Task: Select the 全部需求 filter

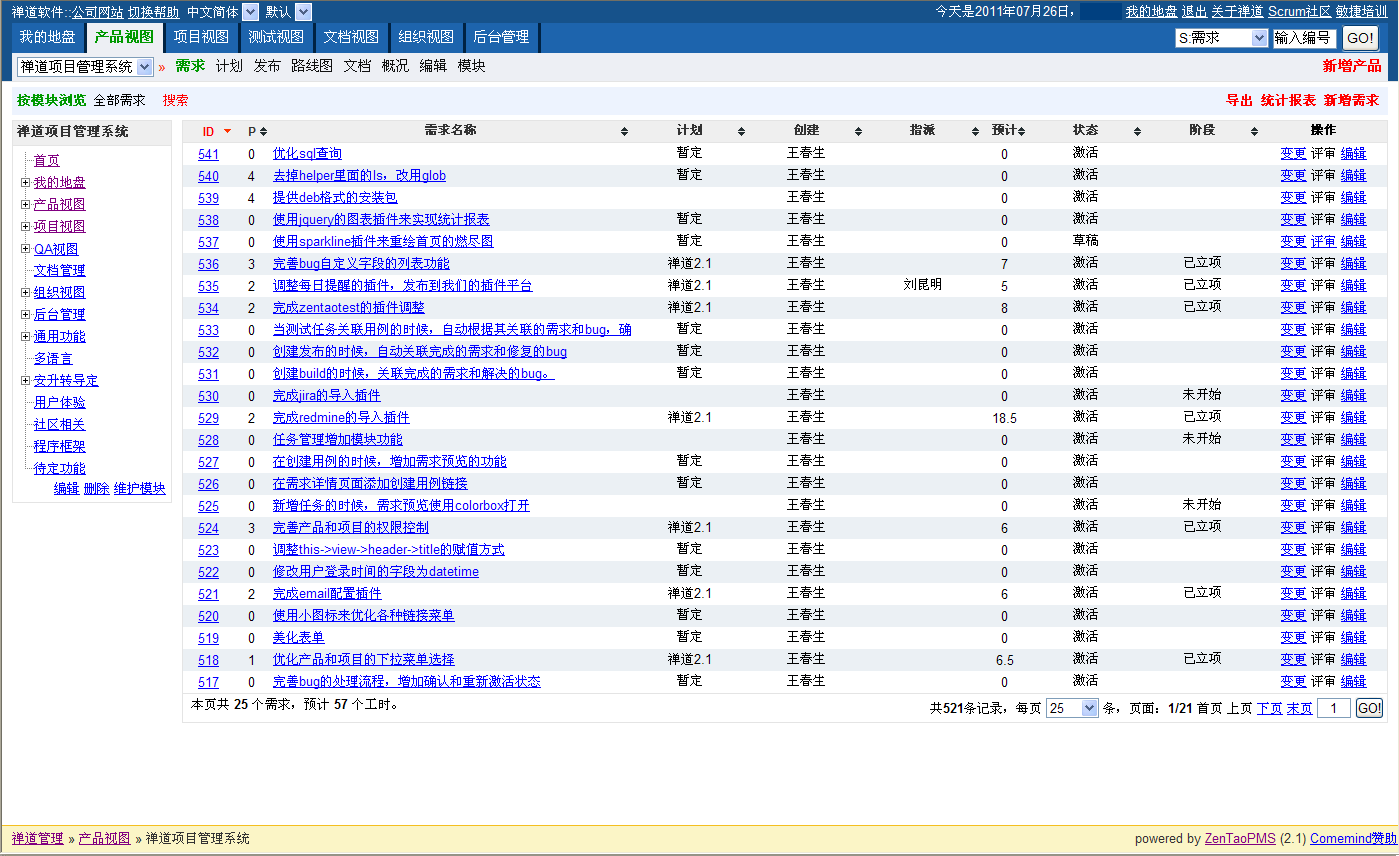Action: 119,100
